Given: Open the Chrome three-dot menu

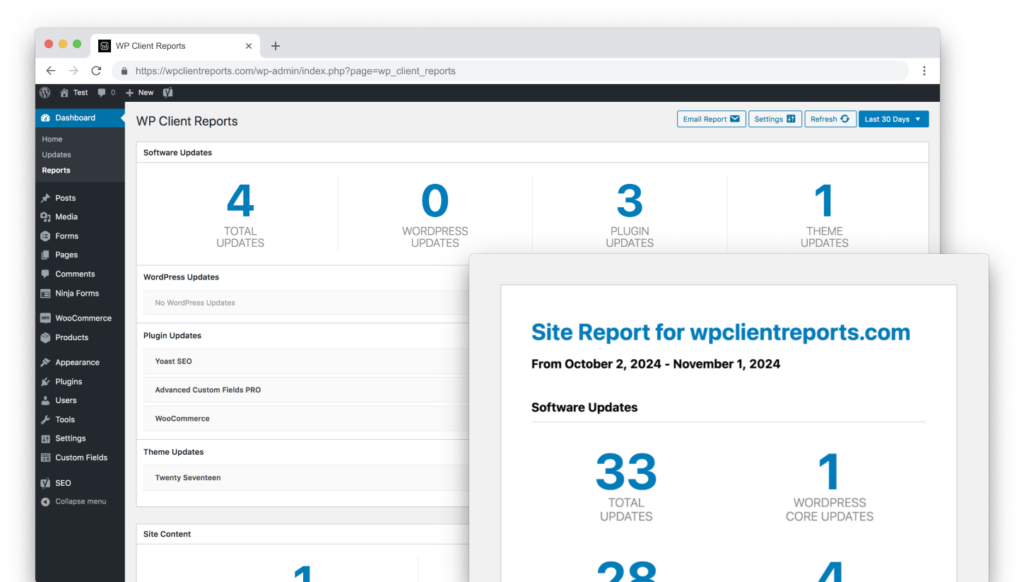Looking at the screenshot, I should tap(924, 71).
